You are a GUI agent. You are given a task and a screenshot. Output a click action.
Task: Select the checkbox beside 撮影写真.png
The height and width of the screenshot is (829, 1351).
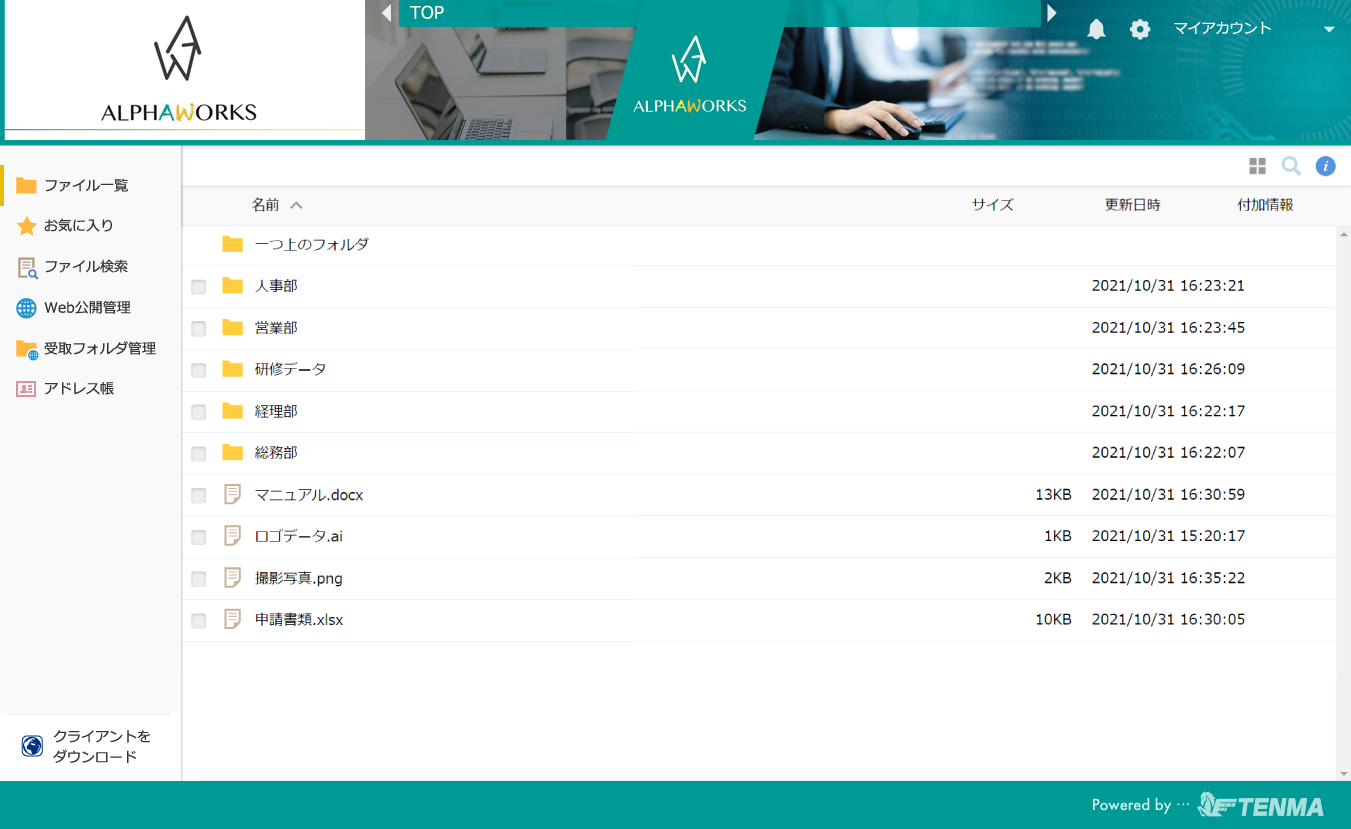click(x=199, y=579)
